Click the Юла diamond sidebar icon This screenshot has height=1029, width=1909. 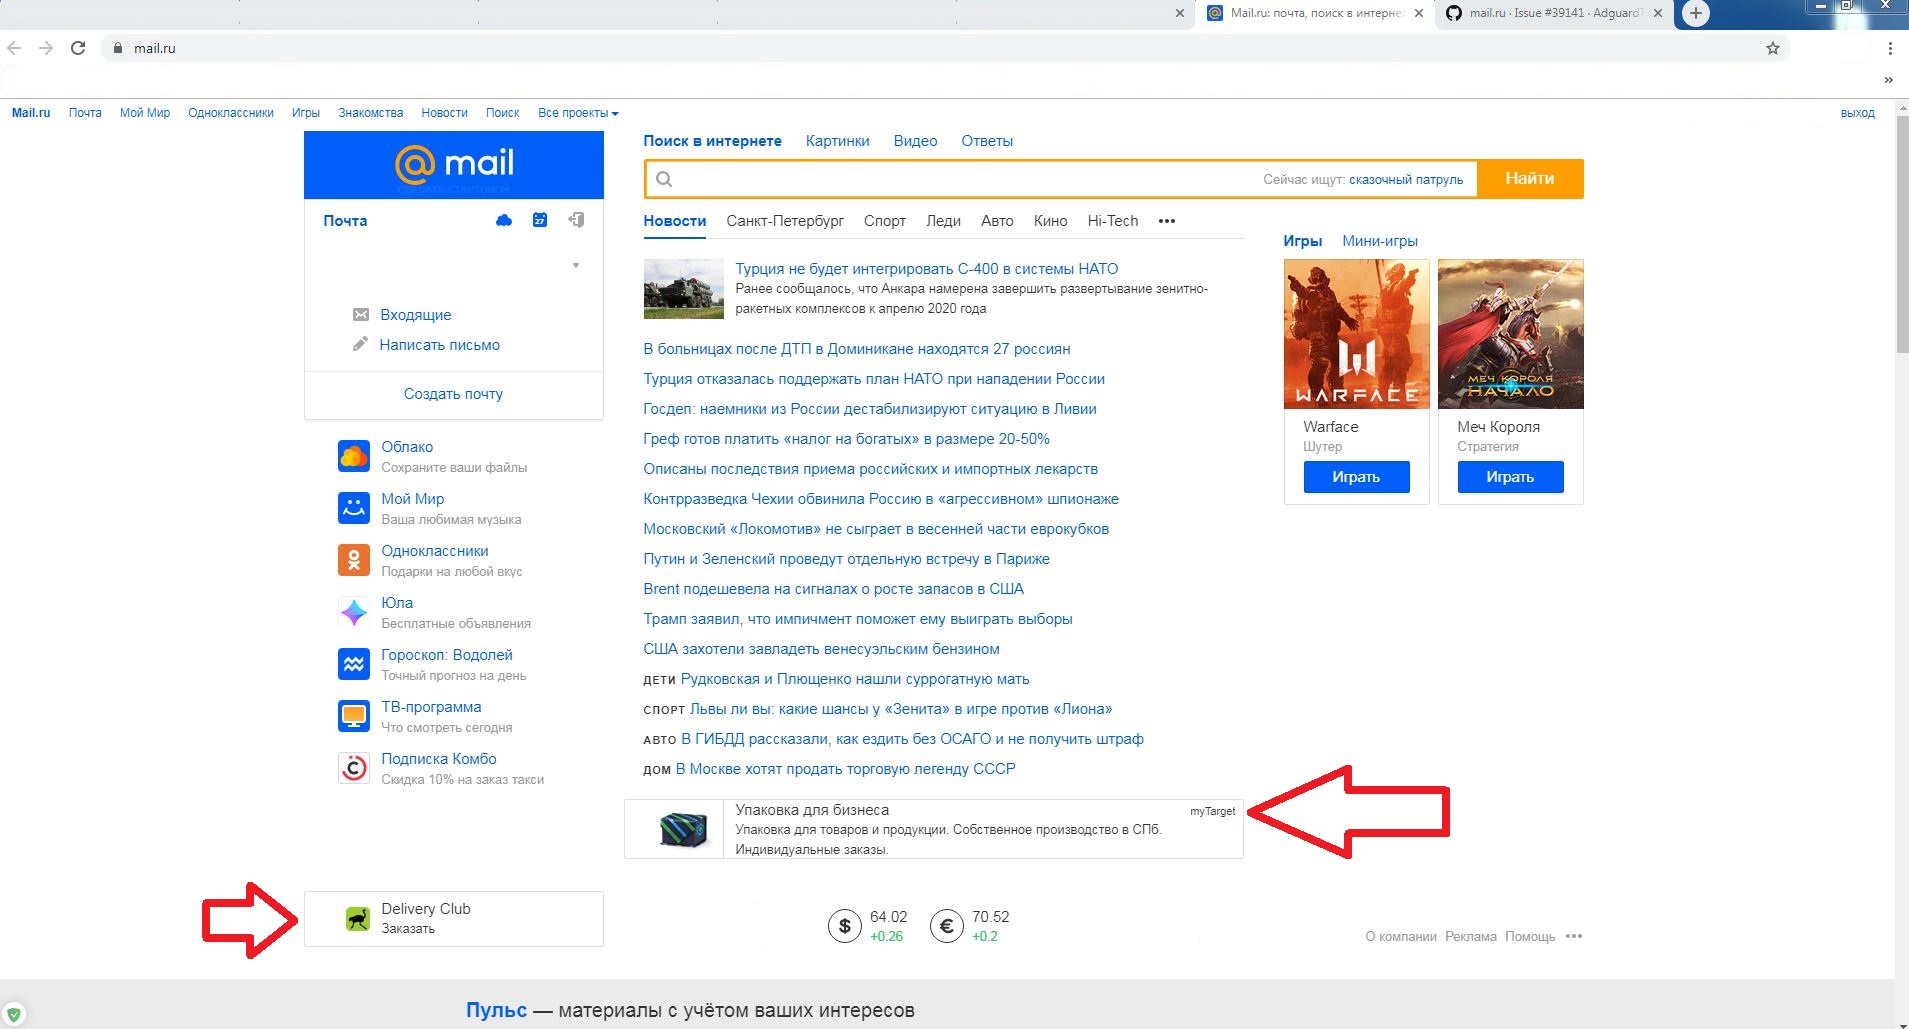[x=355, y=612]
